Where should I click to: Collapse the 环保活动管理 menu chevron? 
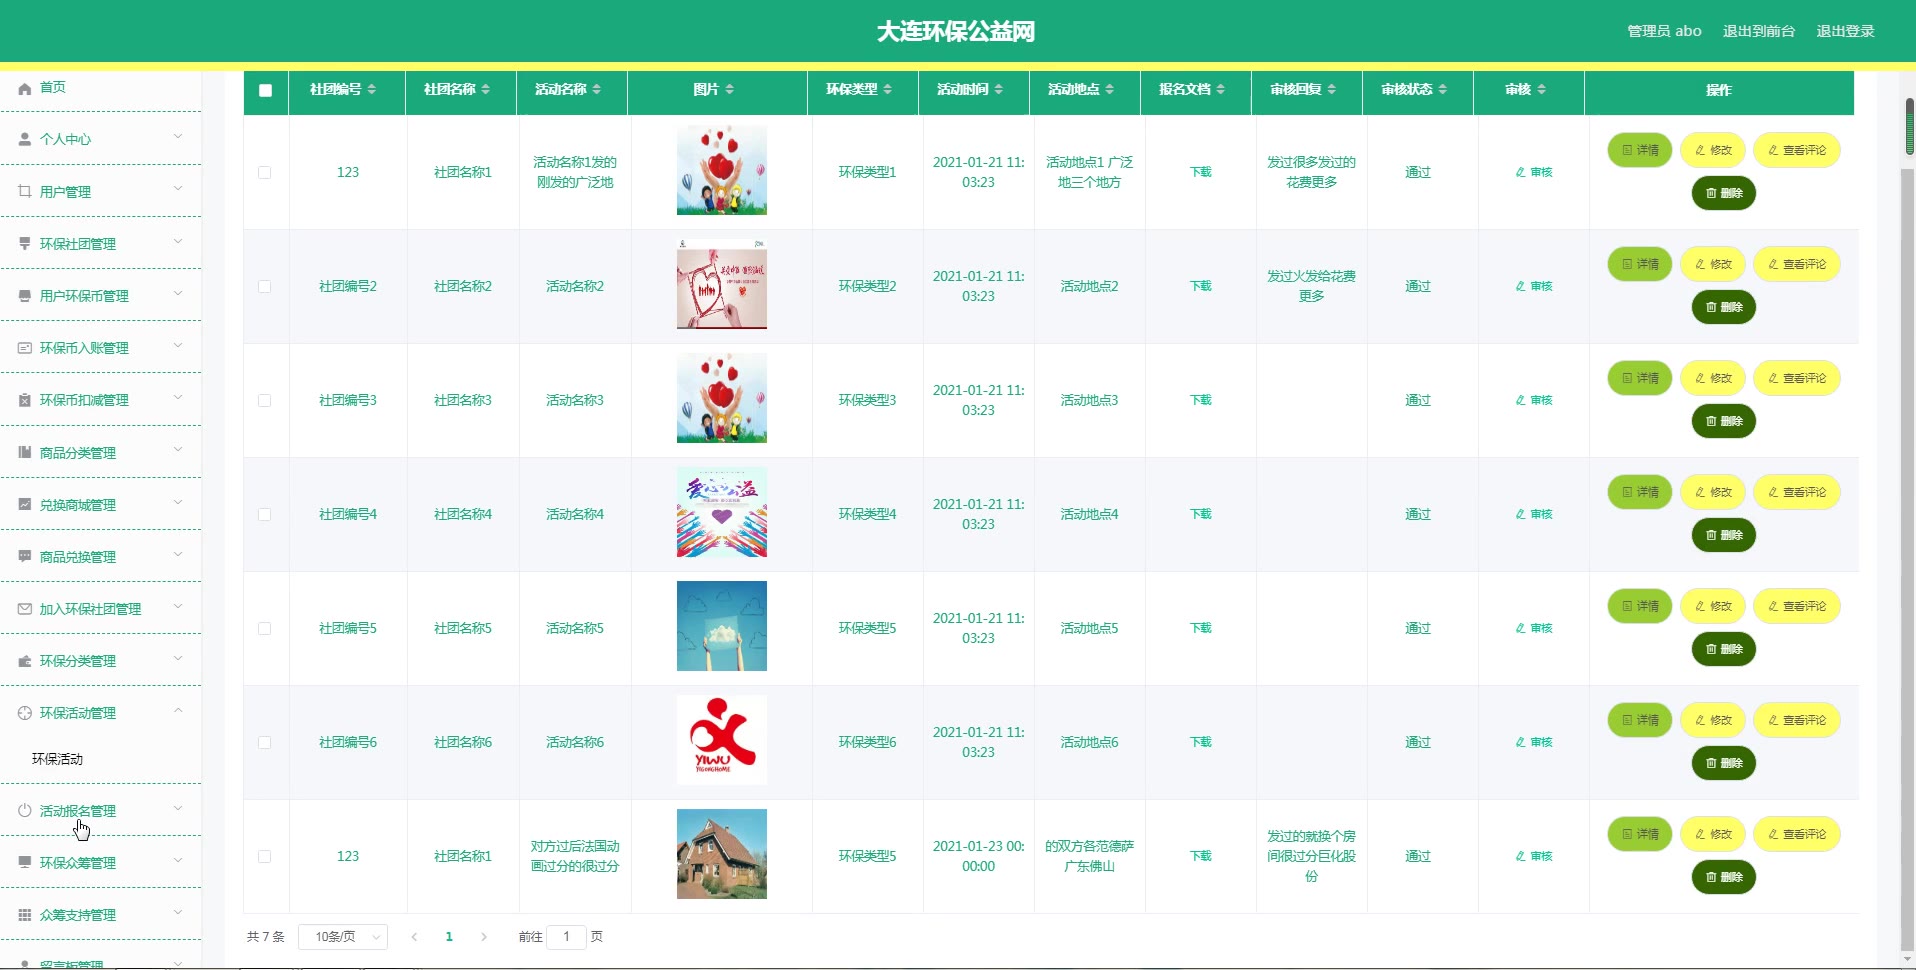pos(178,711)
